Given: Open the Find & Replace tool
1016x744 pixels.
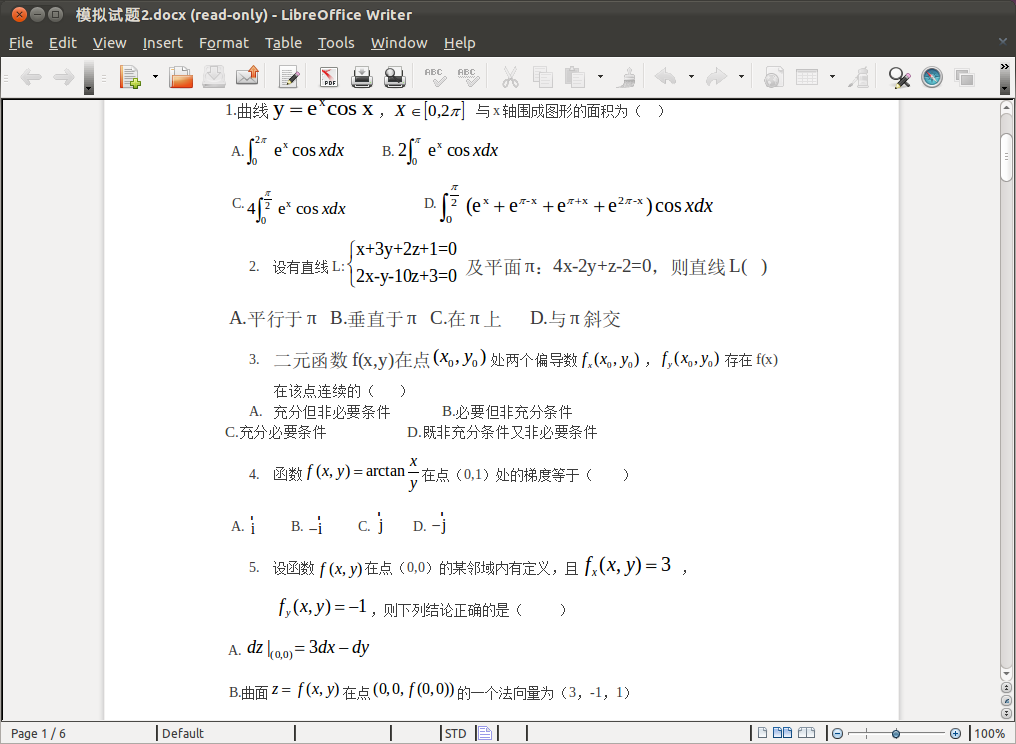Looking at the screenshot, I should tap(899, 77).
